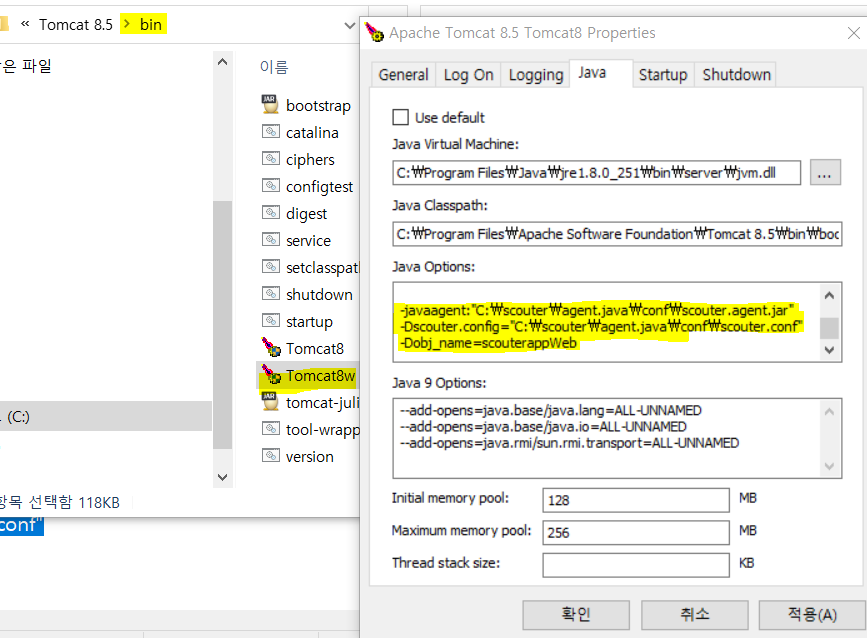Select the Java tab
The height and width of the screenshot is (638, 867).
click(601, 73)
